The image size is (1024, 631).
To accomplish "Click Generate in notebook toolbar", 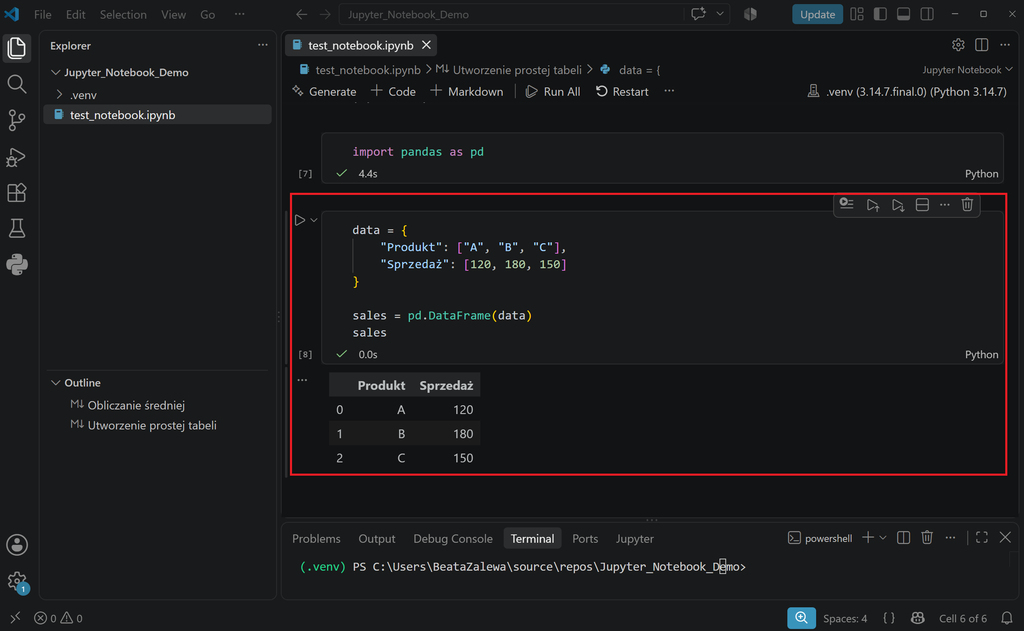I will [x=325, y=91].
